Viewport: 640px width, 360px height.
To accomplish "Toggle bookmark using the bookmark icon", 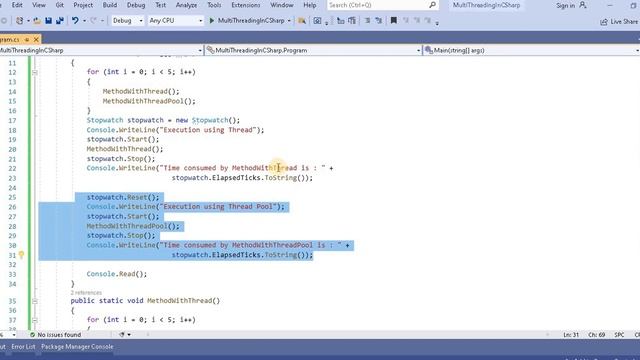I will click(x=393, y=20).
